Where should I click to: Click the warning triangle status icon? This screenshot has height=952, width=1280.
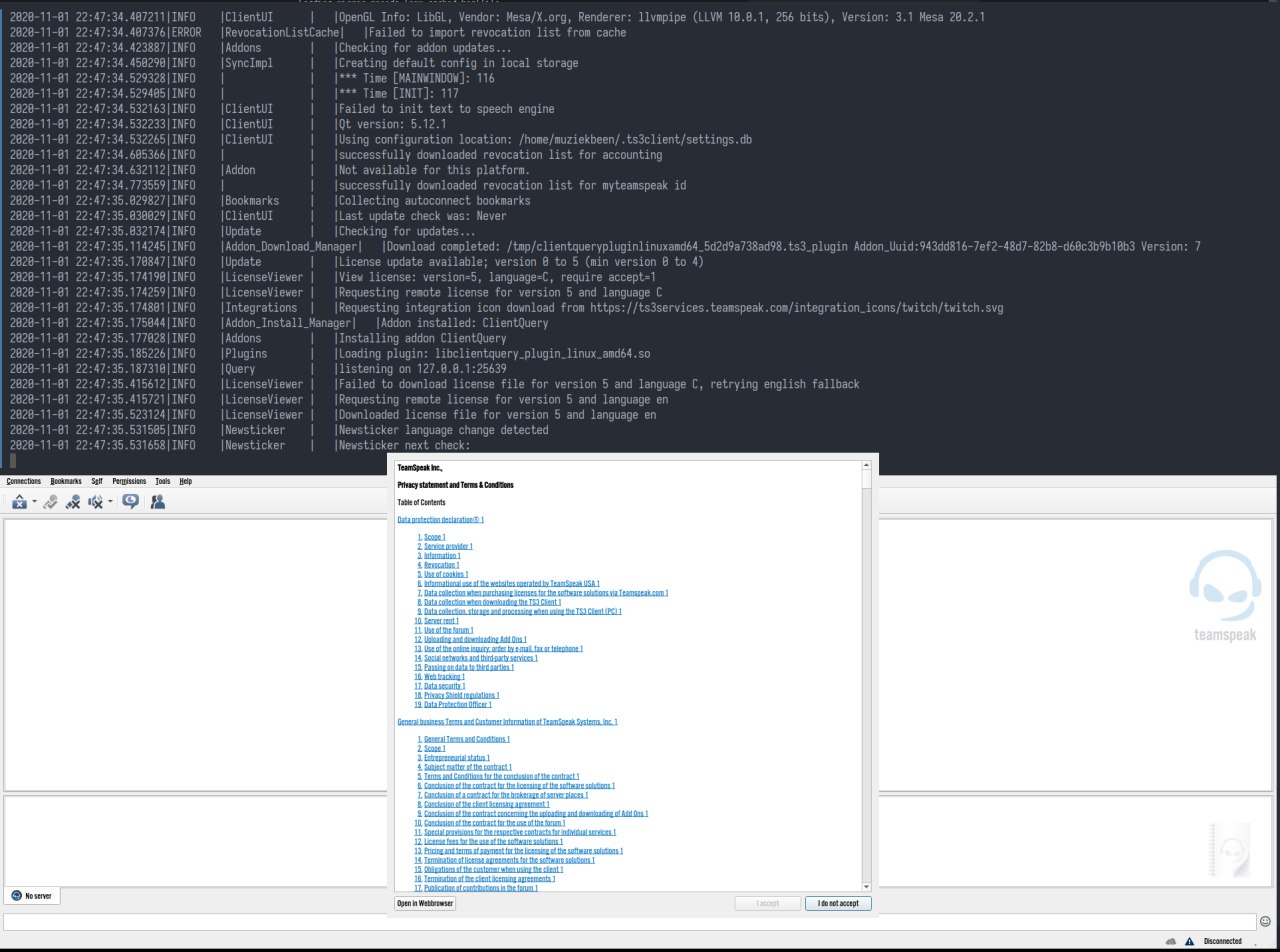click(1189, 942)
